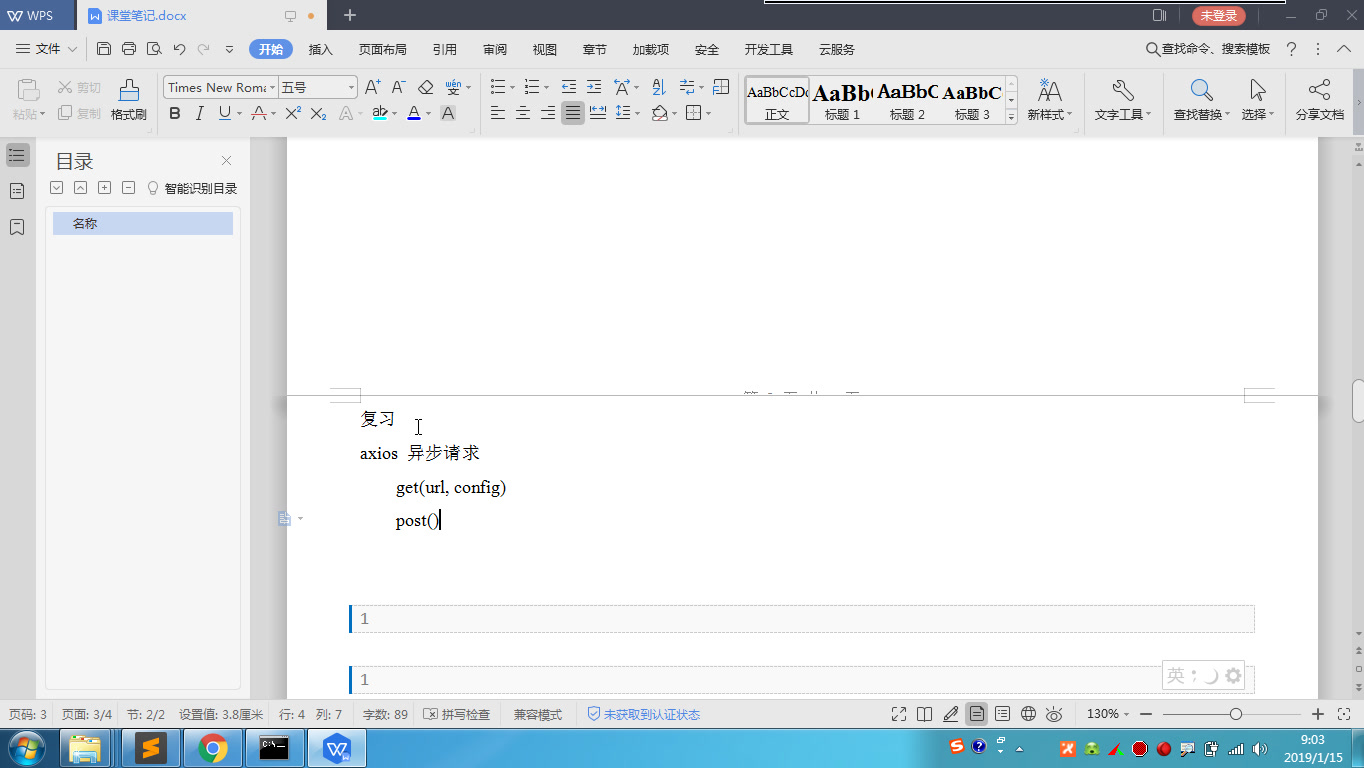Screen dimensions: 1364x768
Task: Undo the last action
Action: pyautogui.click(x=180, y=49)
